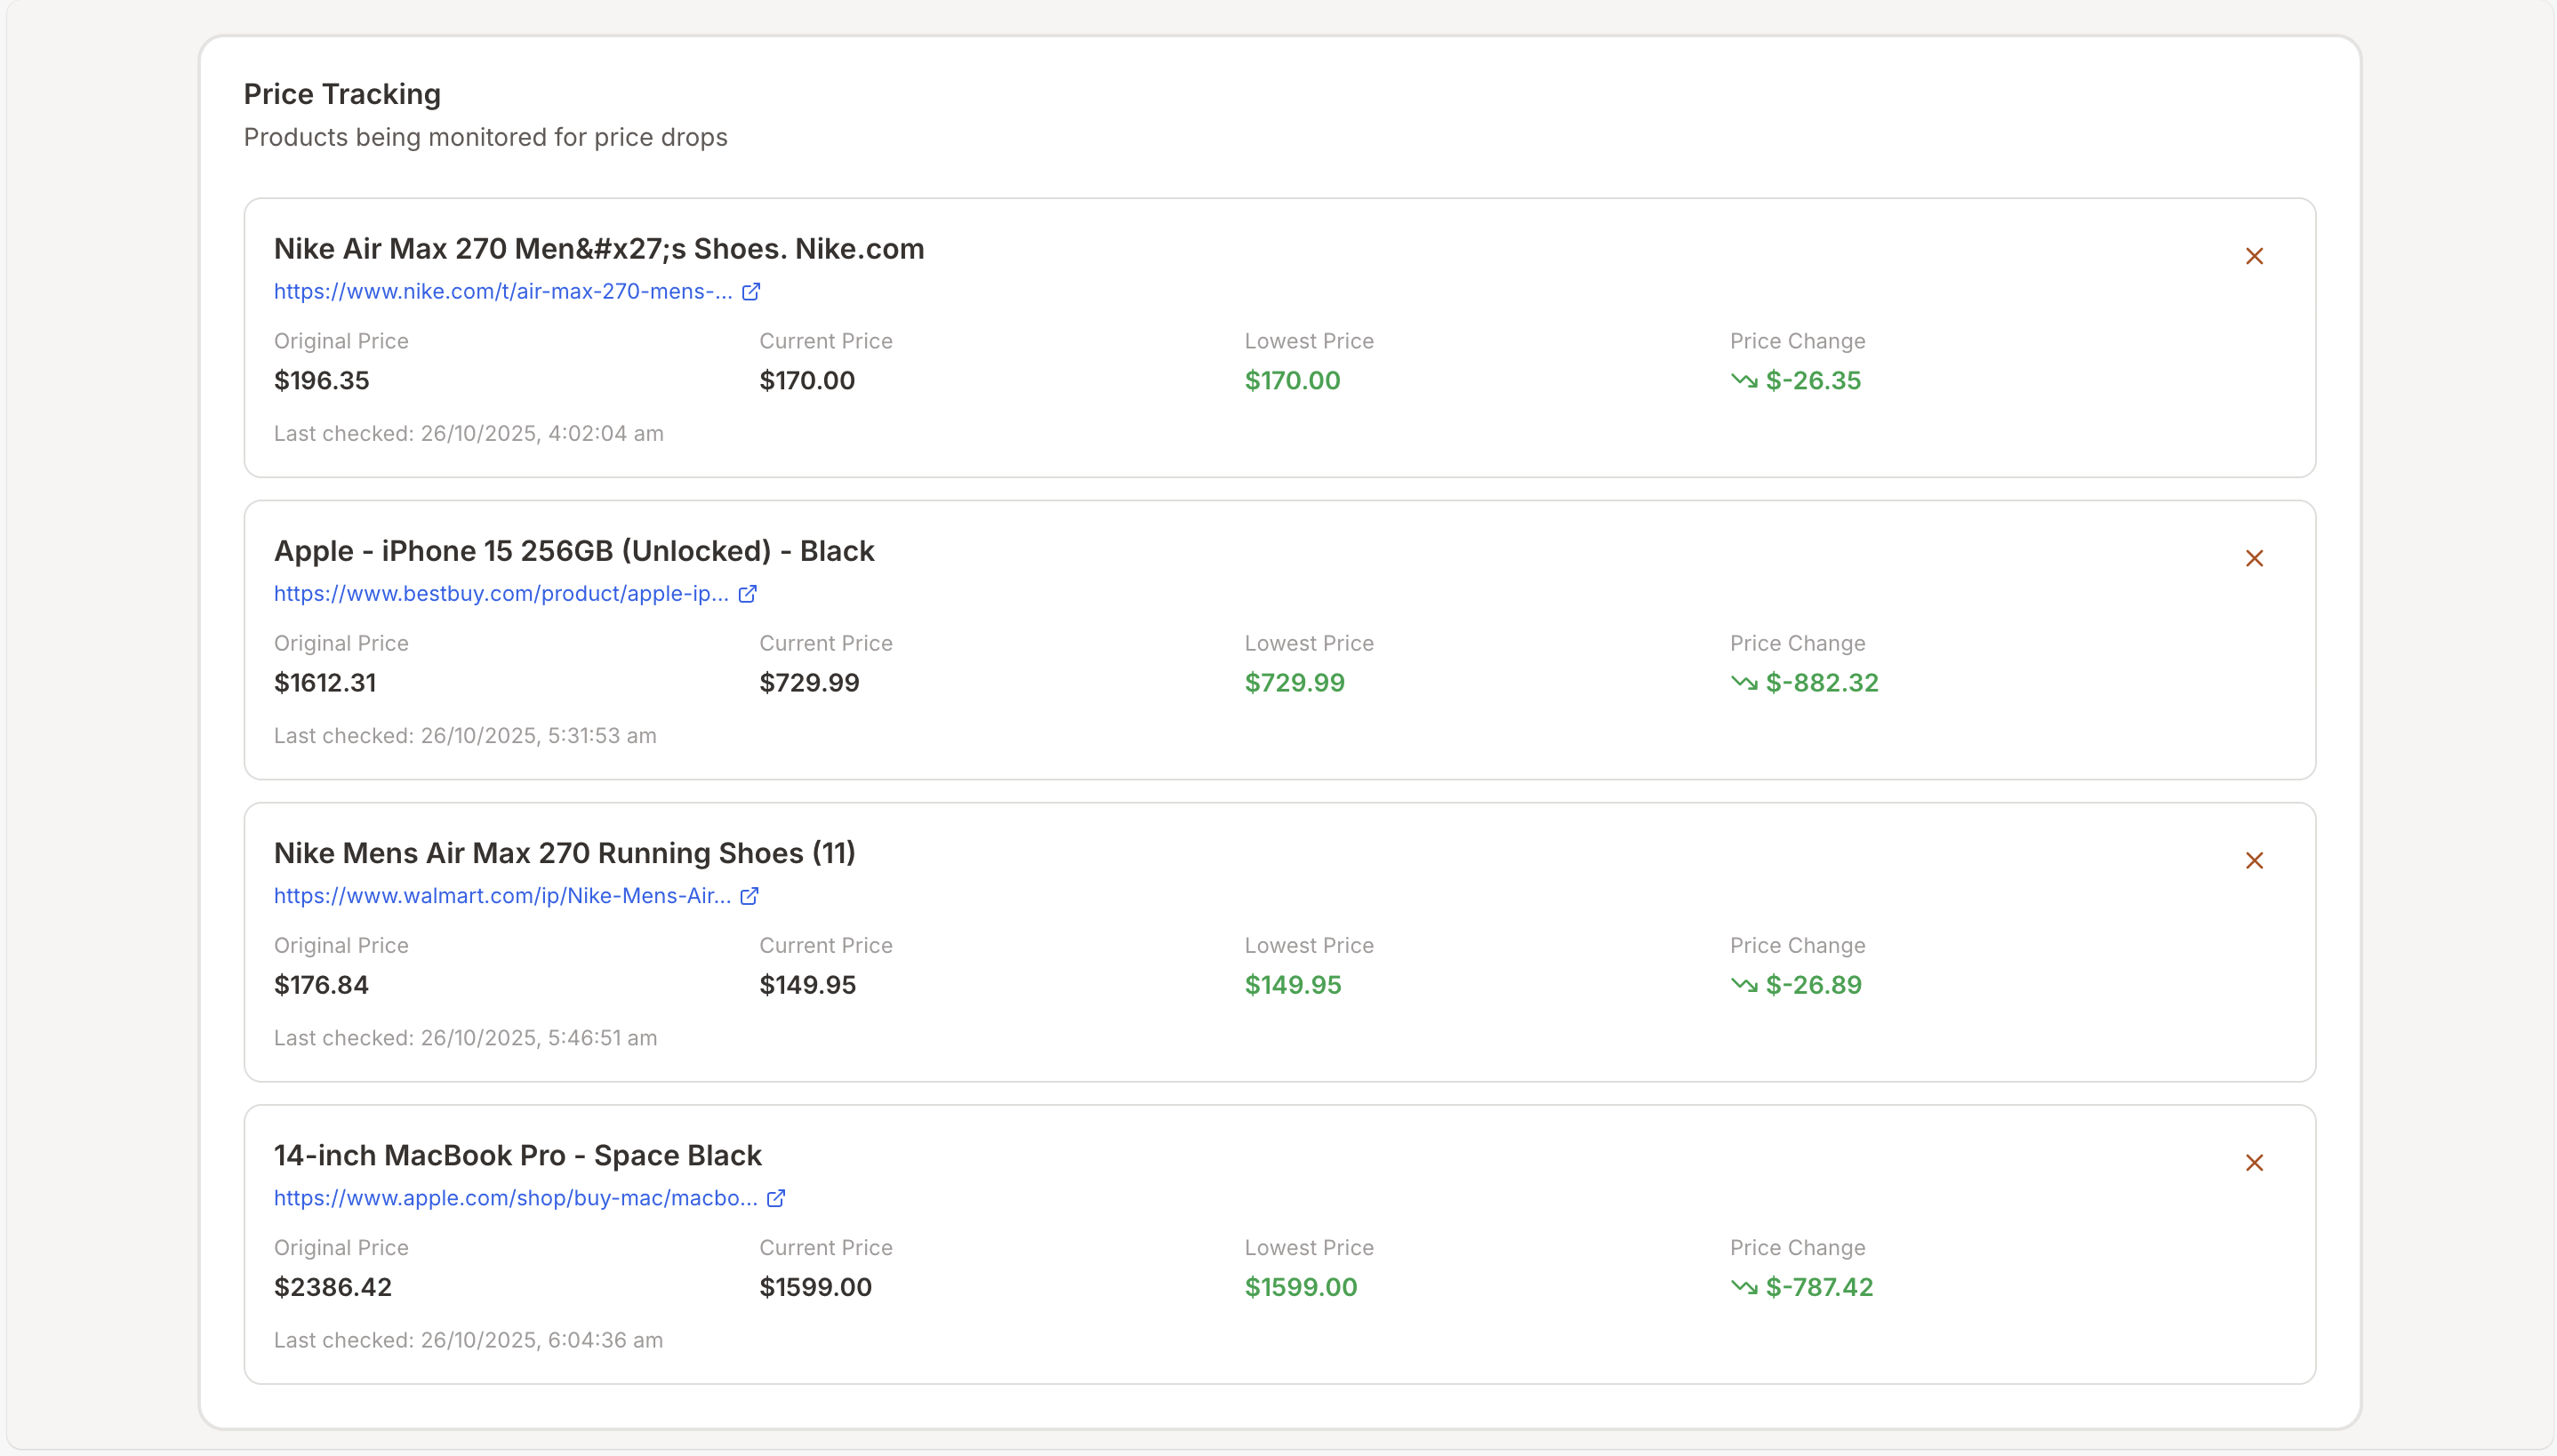The image size is (2557, 1456).
Task: Delete the iPhone 15 256GB tracked item
Action: [x=2253, y=558]
